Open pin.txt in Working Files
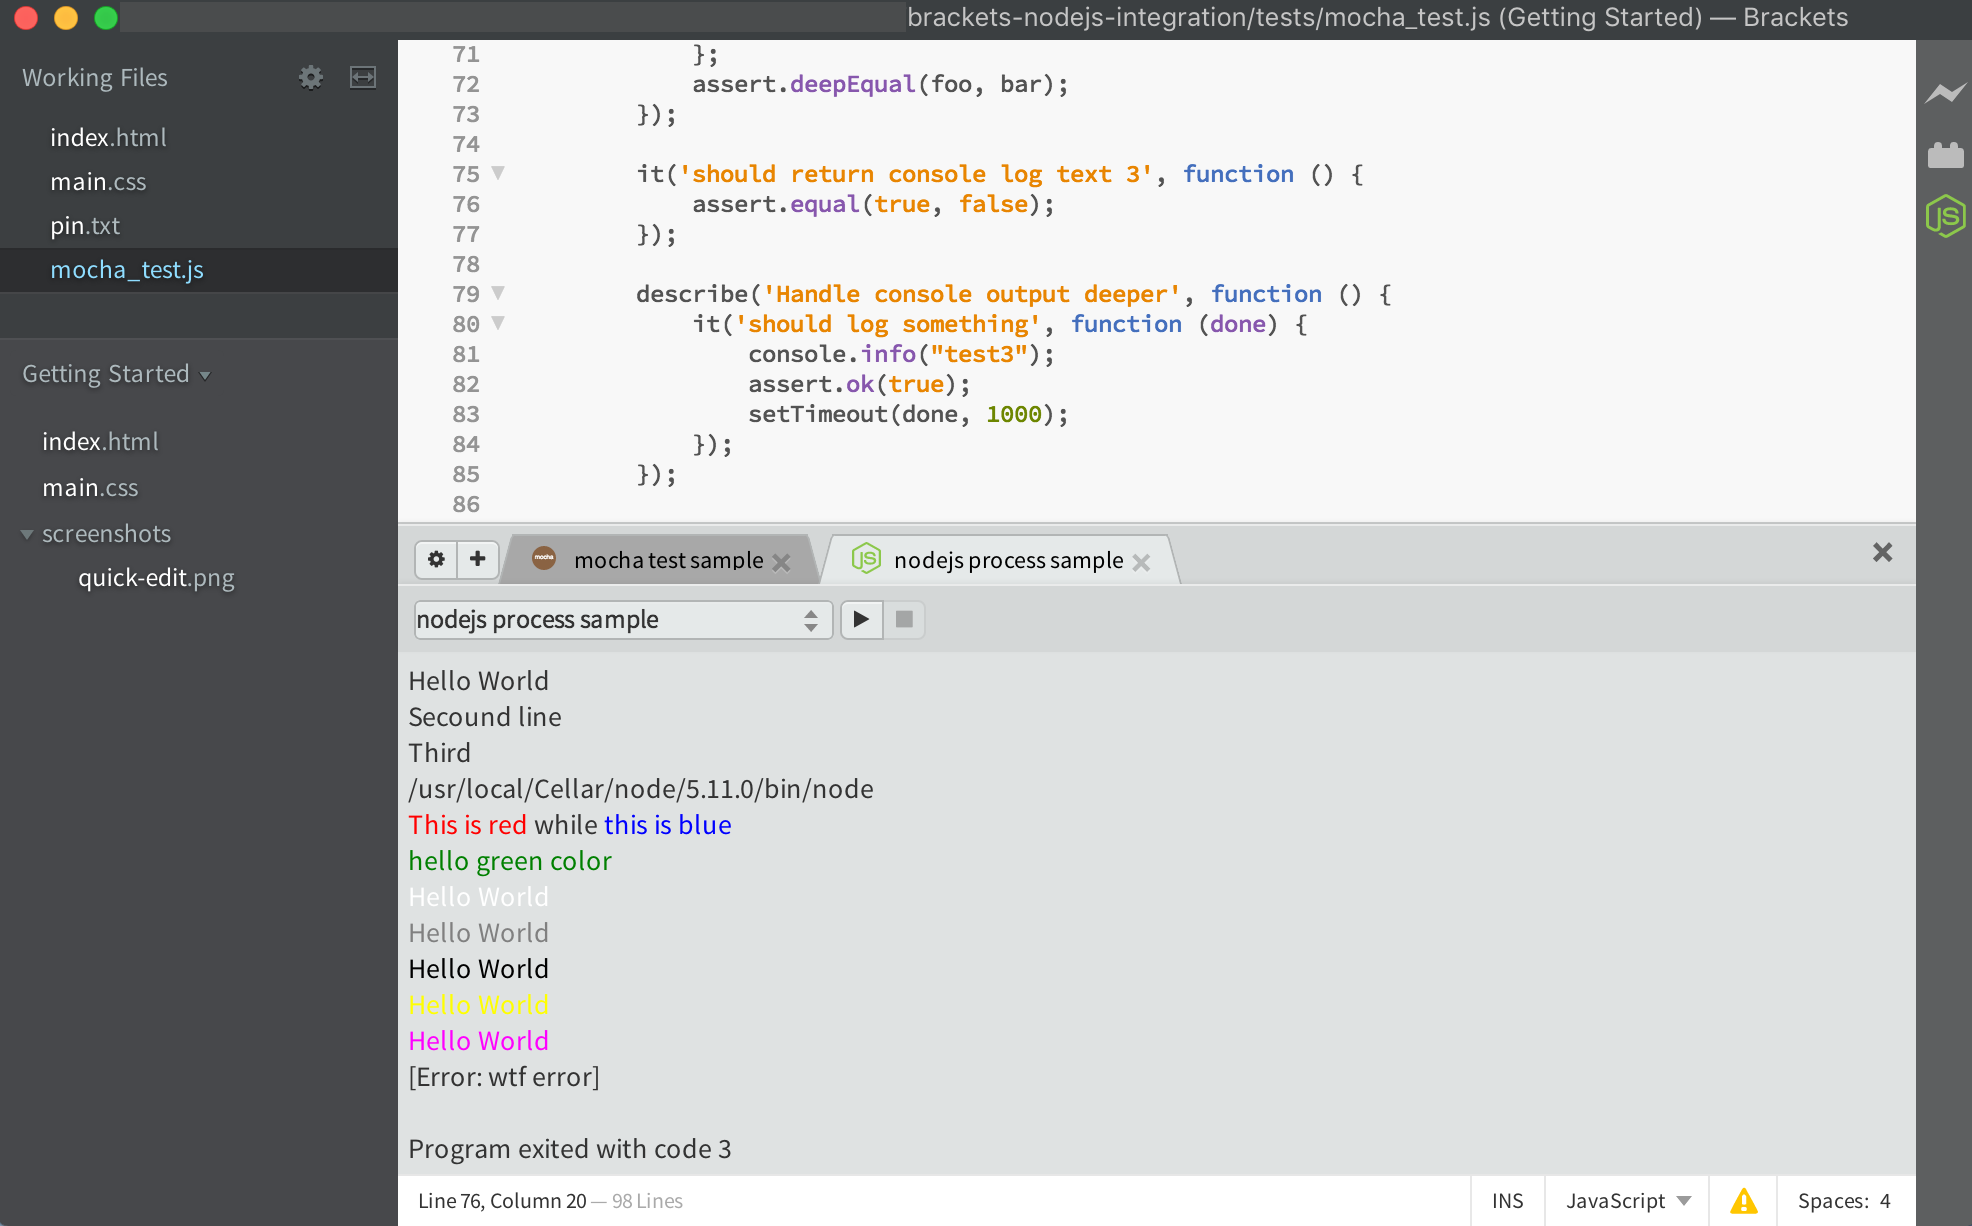 pyautogui.click(x=85, y=226)
